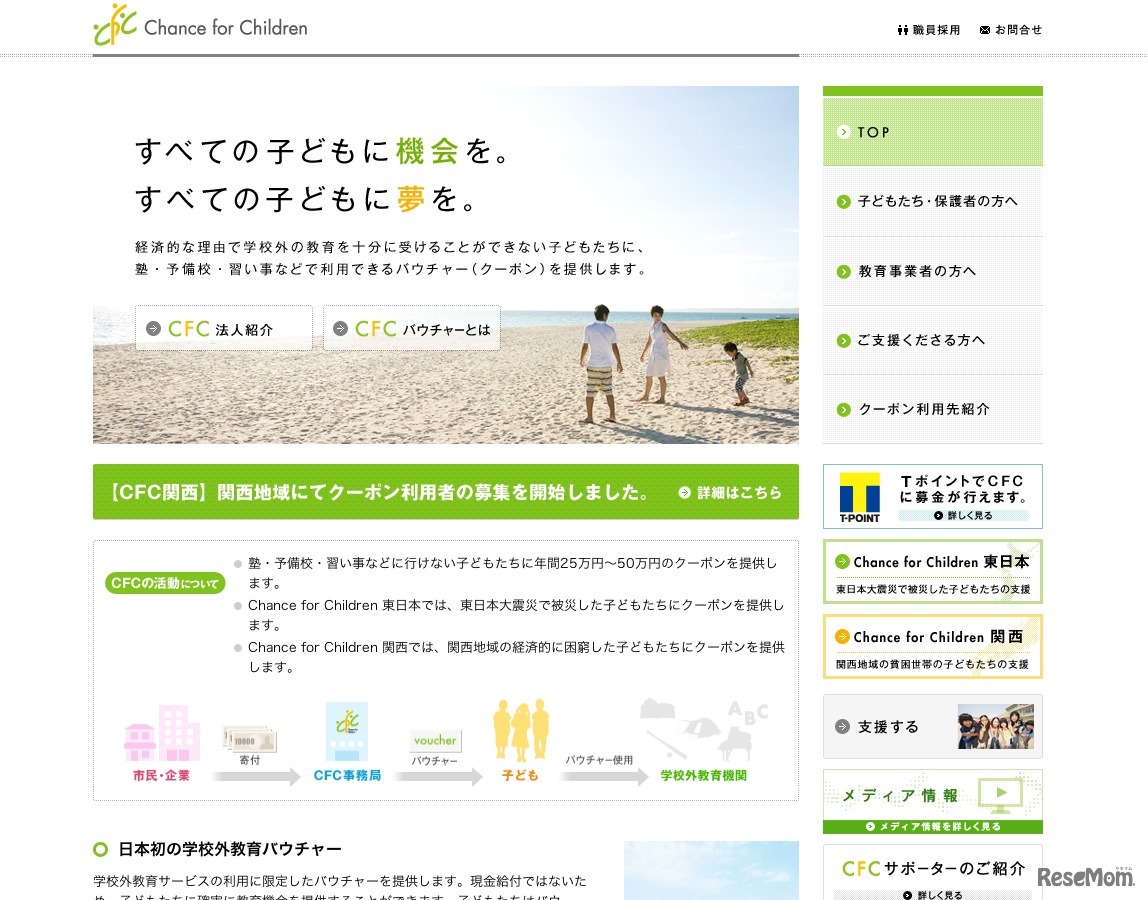Click green arrow icon beside ご支援くださる方へ
The width and height of the screenshot is (1148, 900).
[843, 341]
